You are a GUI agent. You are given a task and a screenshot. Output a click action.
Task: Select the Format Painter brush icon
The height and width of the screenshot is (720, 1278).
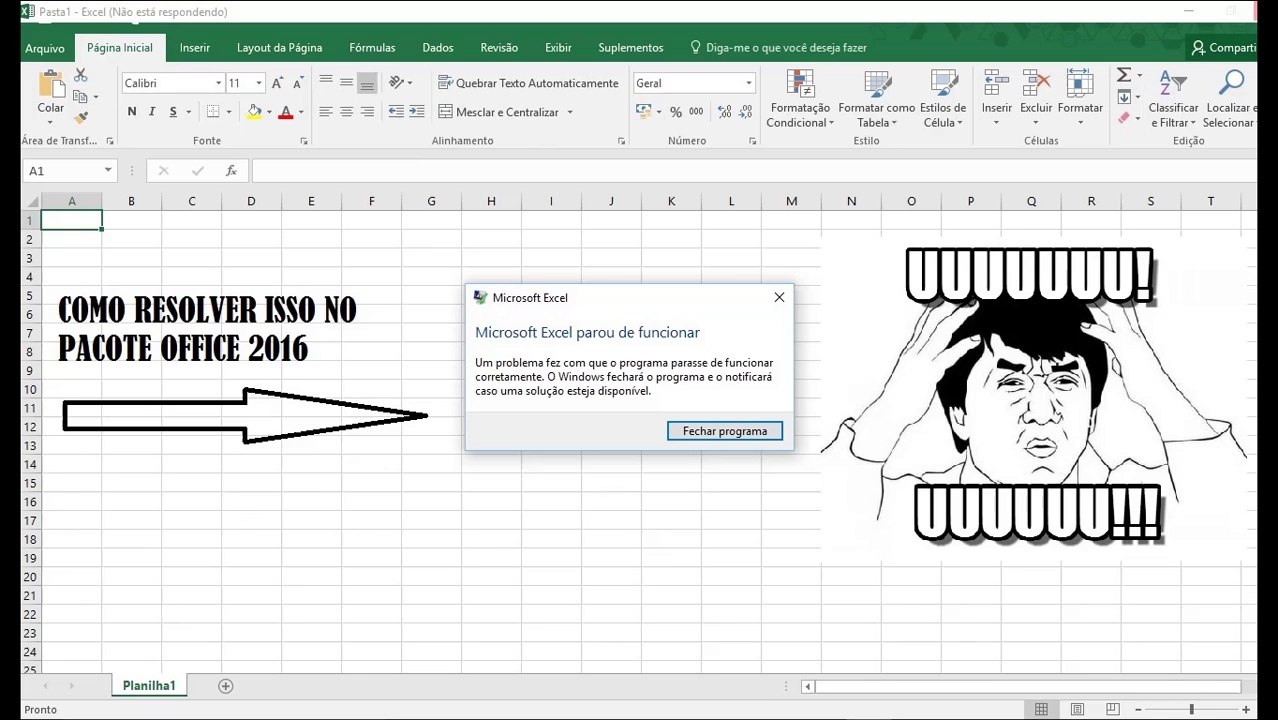click(81, 118)
